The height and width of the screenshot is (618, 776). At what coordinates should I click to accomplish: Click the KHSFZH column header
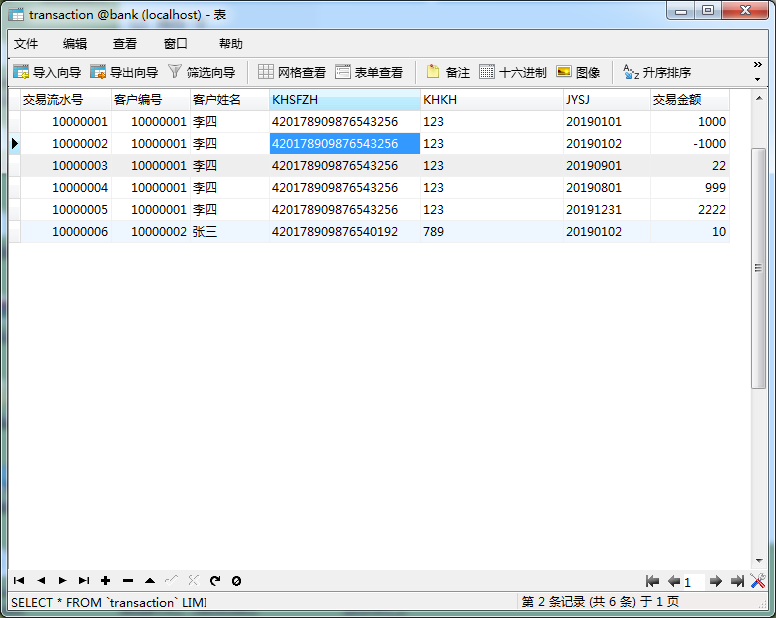(x=345, y=99)
